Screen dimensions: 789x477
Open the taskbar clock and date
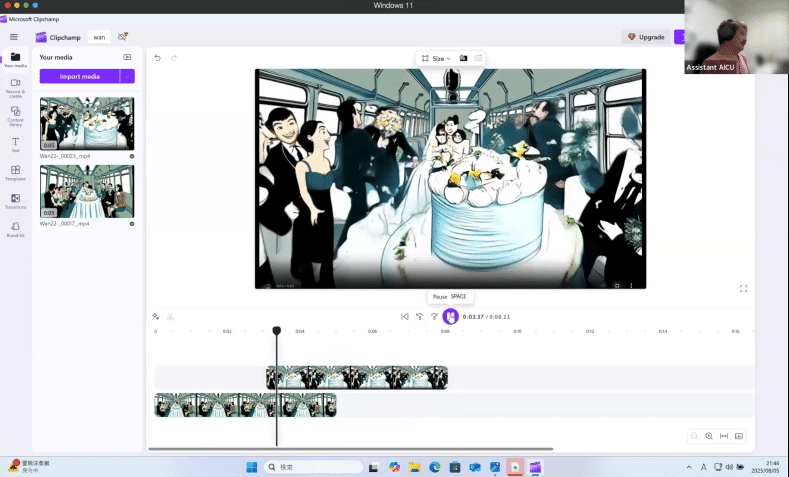(765, 467)
